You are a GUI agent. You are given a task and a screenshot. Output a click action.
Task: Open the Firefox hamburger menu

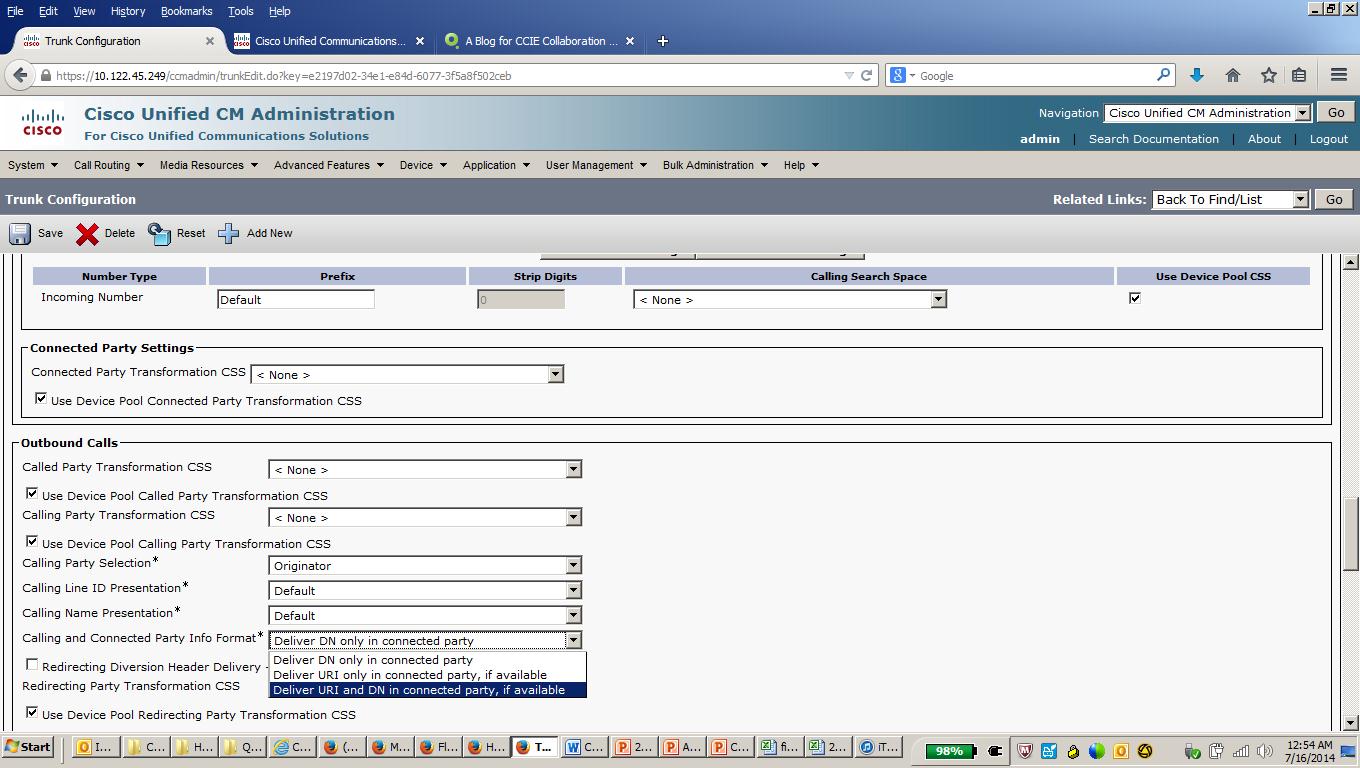coord(1339,75)
